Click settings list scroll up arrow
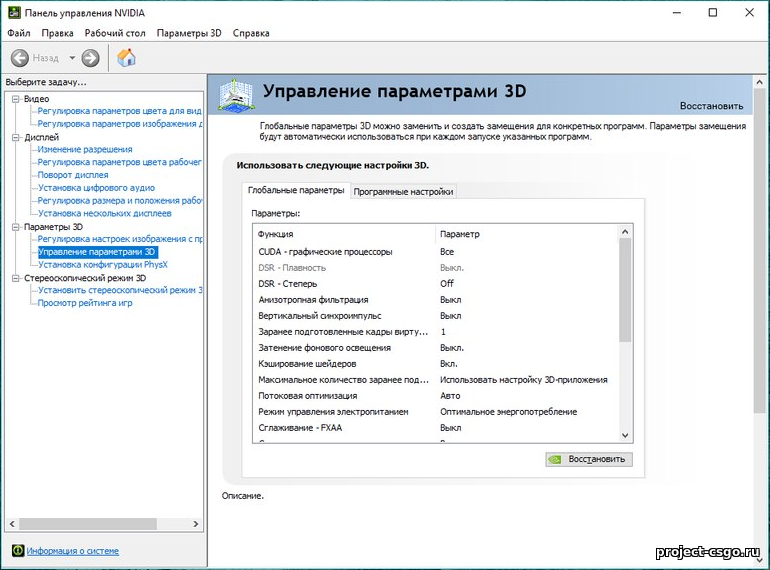This screenshot has height=570, width=770. [x=625, y=232]
